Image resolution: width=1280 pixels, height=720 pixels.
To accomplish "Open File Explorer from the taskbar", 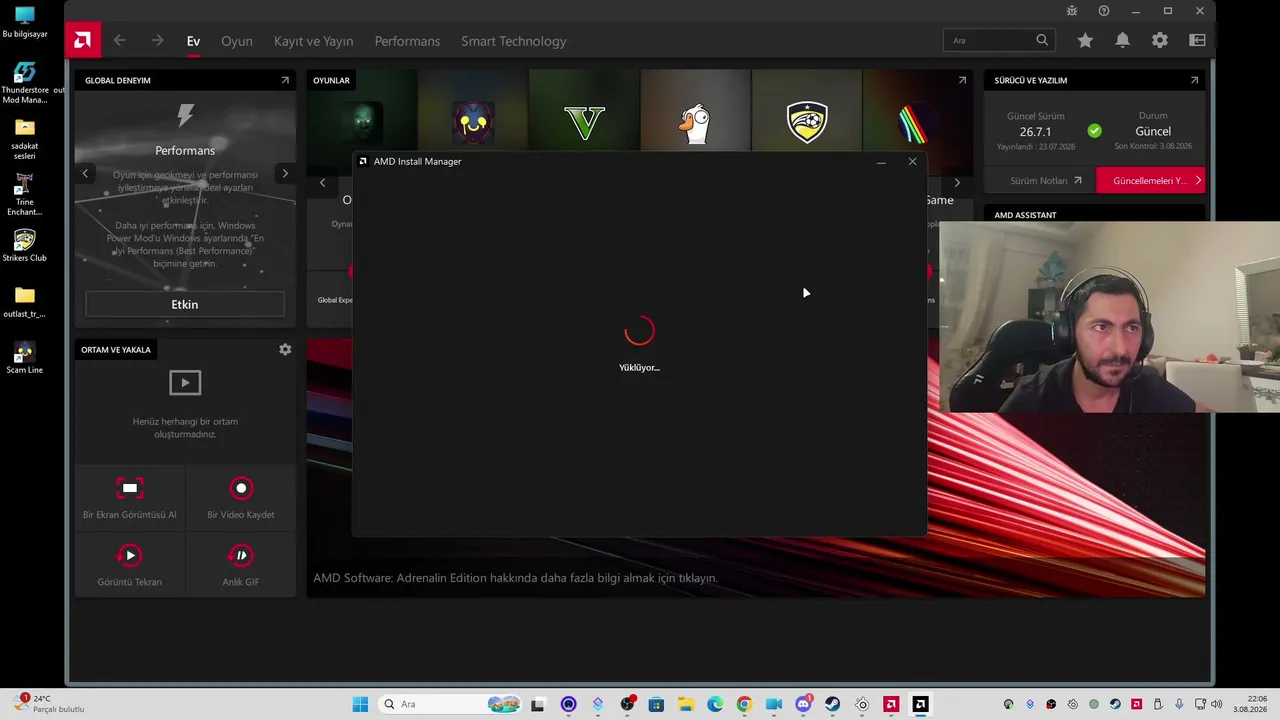I will 686,704.
